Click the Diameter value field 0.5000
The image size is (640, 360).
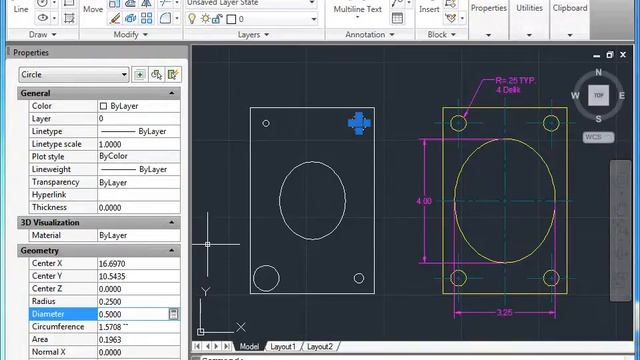pos(133,314)
